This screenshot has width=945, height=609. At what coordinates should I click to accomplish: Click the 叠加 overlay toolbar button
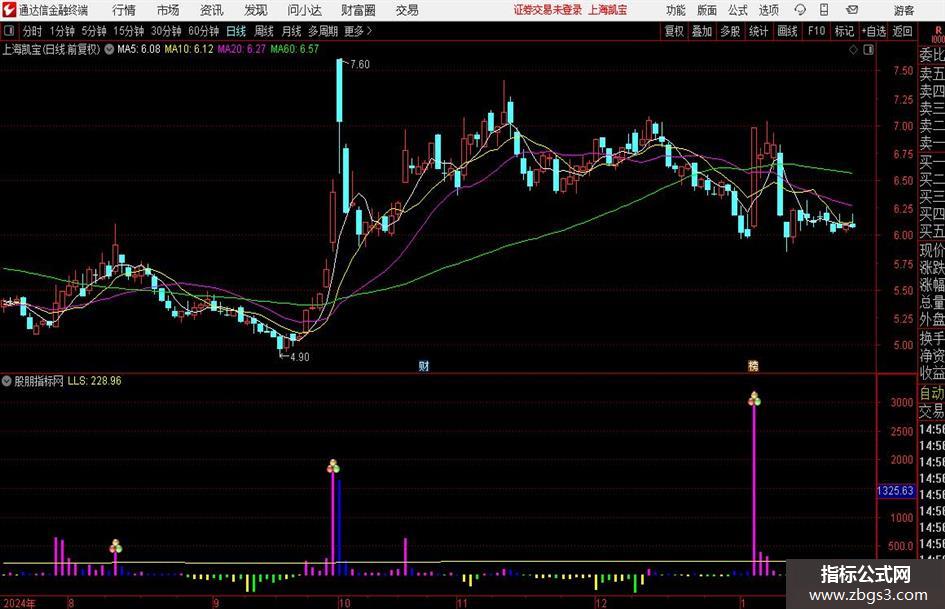(x=702, y=31)
